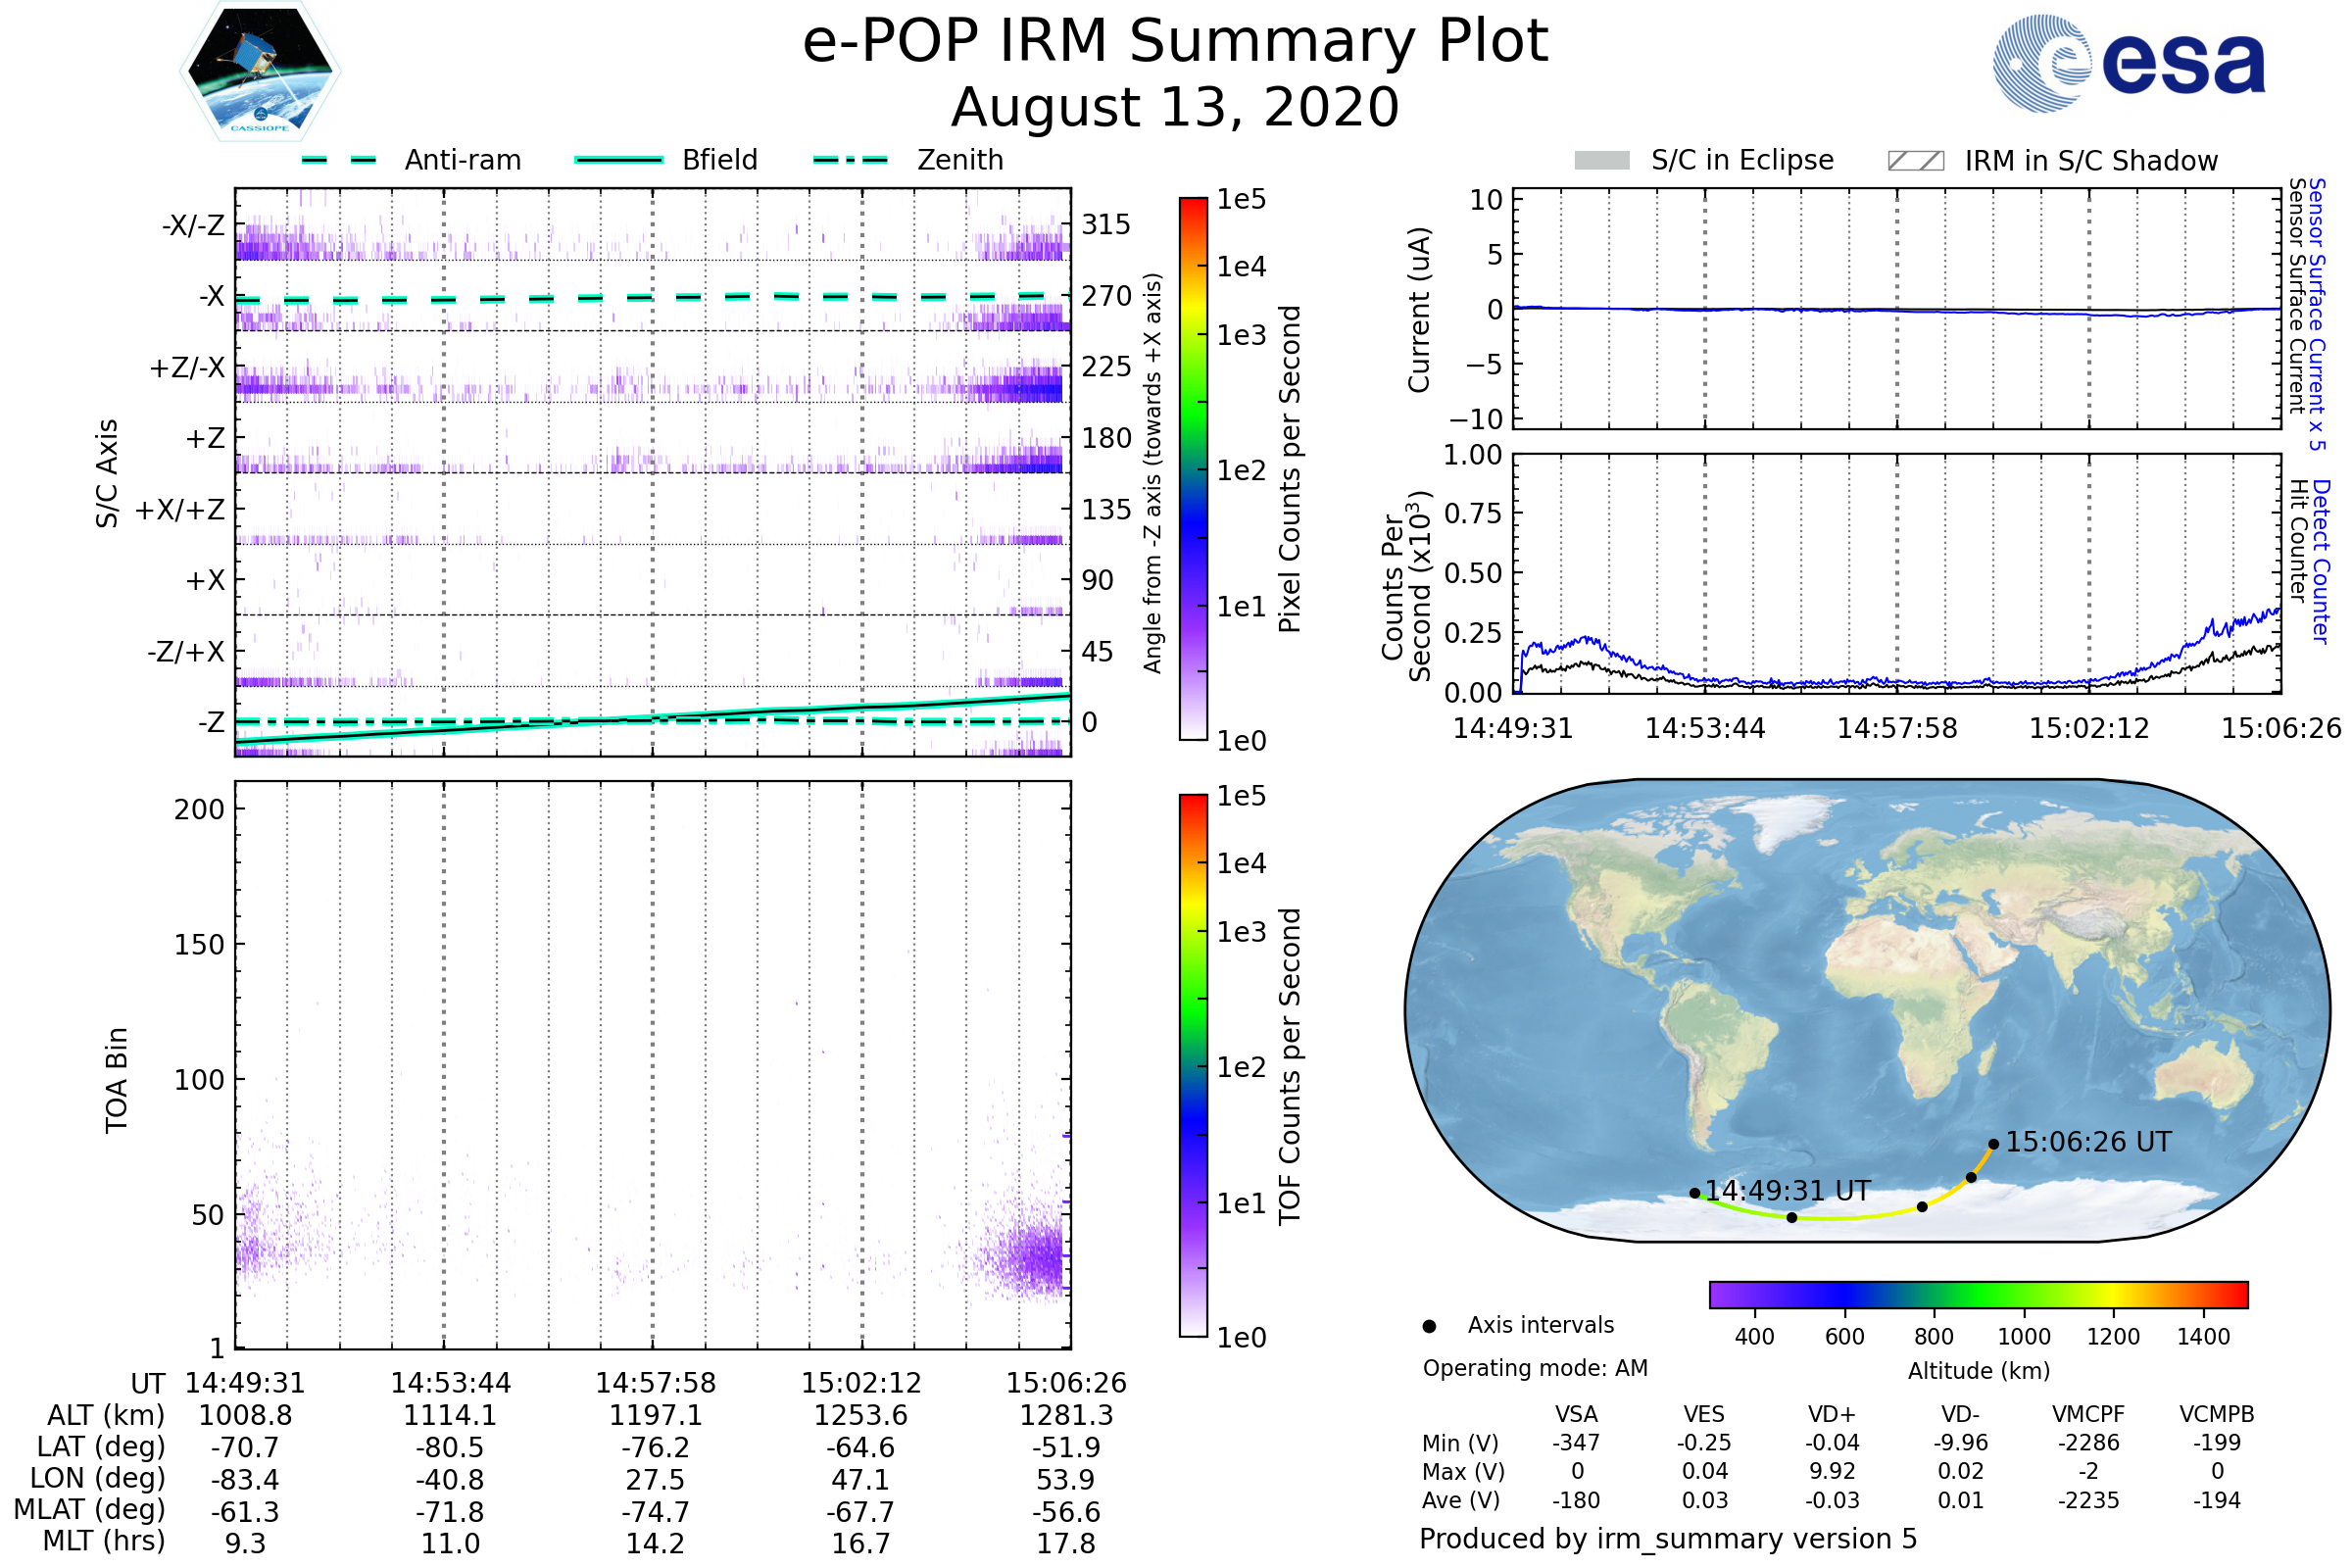The image size is (2352, 1568).
Task: Click the Anti-ram dashed line legend marker
Action: 339,160
